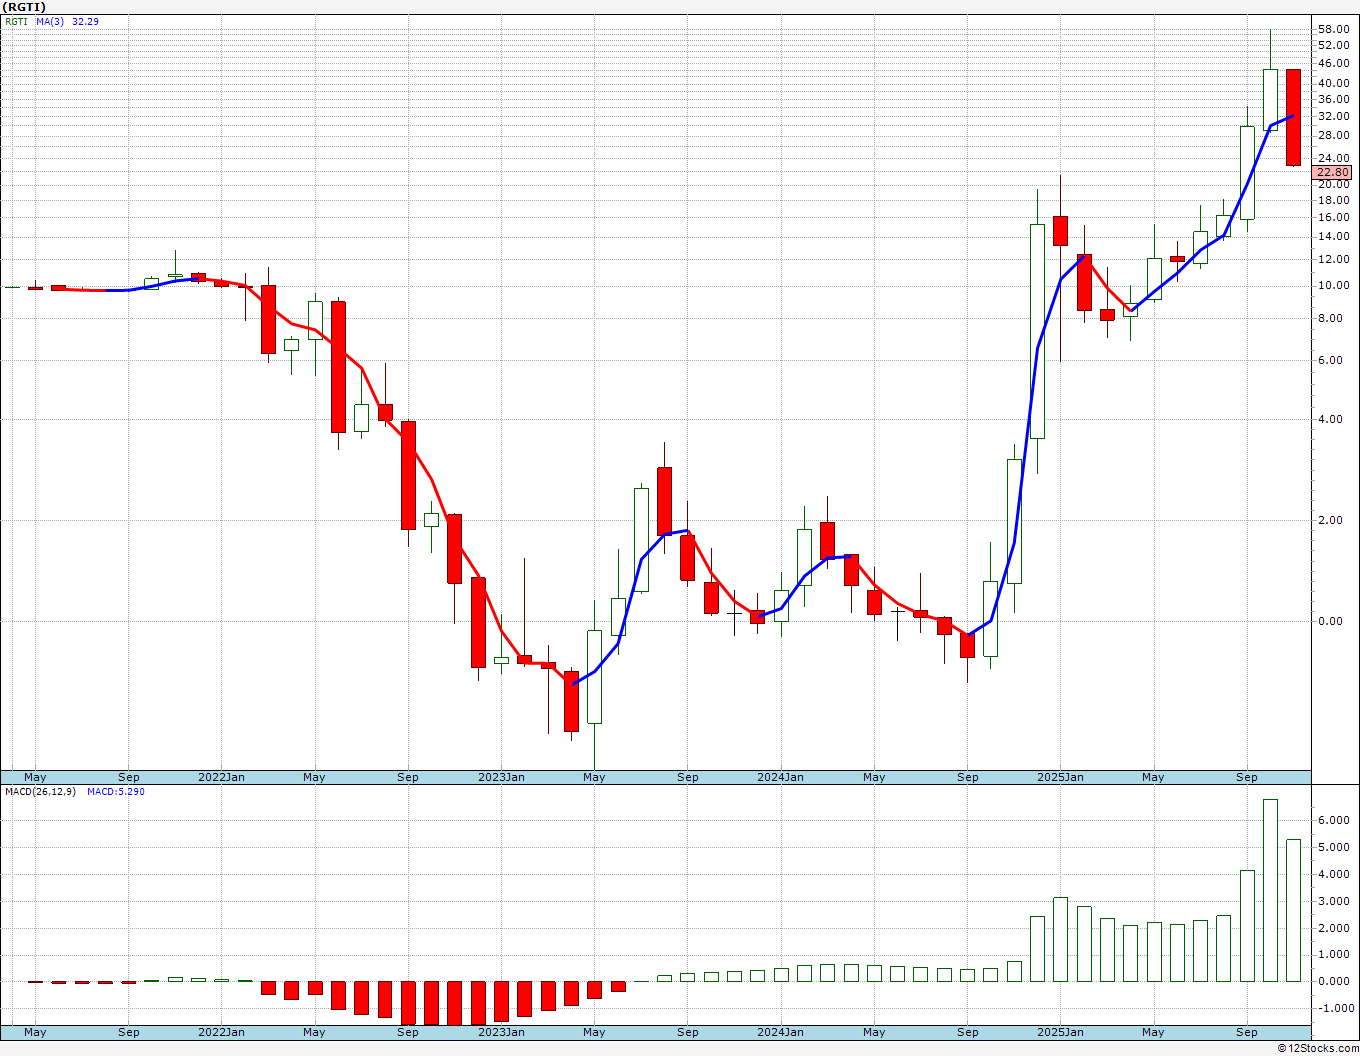Click the MACD:5.290 value readout
Image resolution: width=1360 pixels, height=1056 pixels.
click(x=115, y=791)
